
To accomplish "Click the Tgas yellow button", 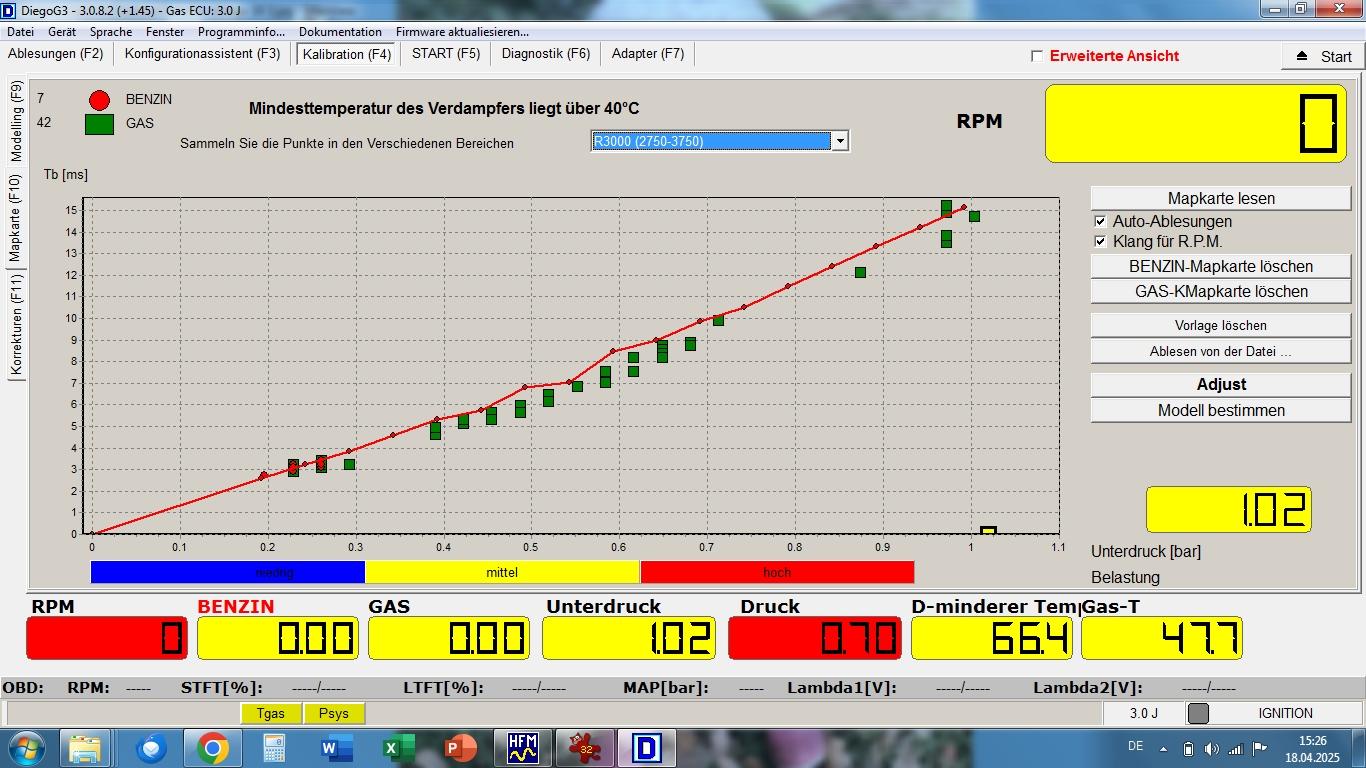I will click(271, 713).
